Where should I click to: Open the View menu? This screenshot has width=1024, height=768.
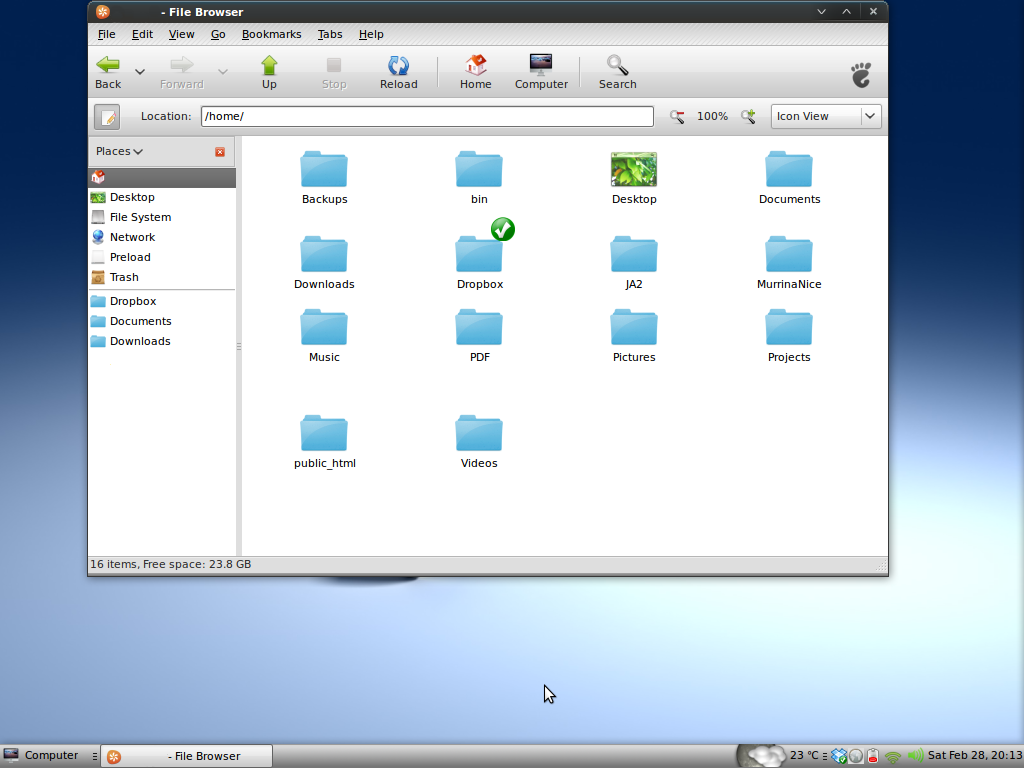[x=182, y=35]
